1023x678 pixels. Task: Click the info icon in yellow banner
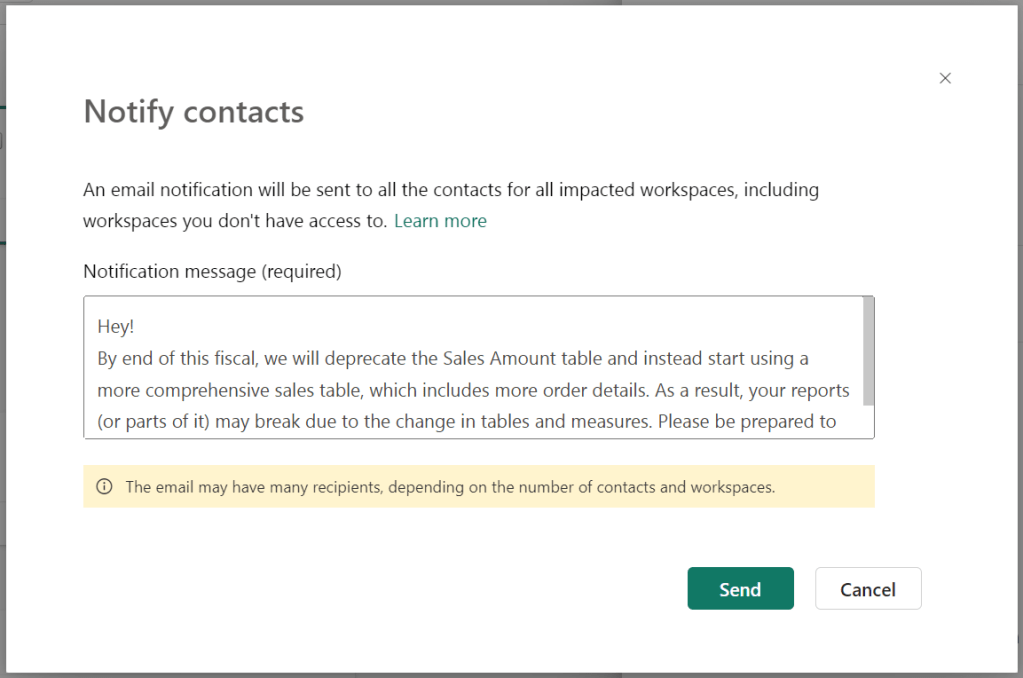coord(104,487)
